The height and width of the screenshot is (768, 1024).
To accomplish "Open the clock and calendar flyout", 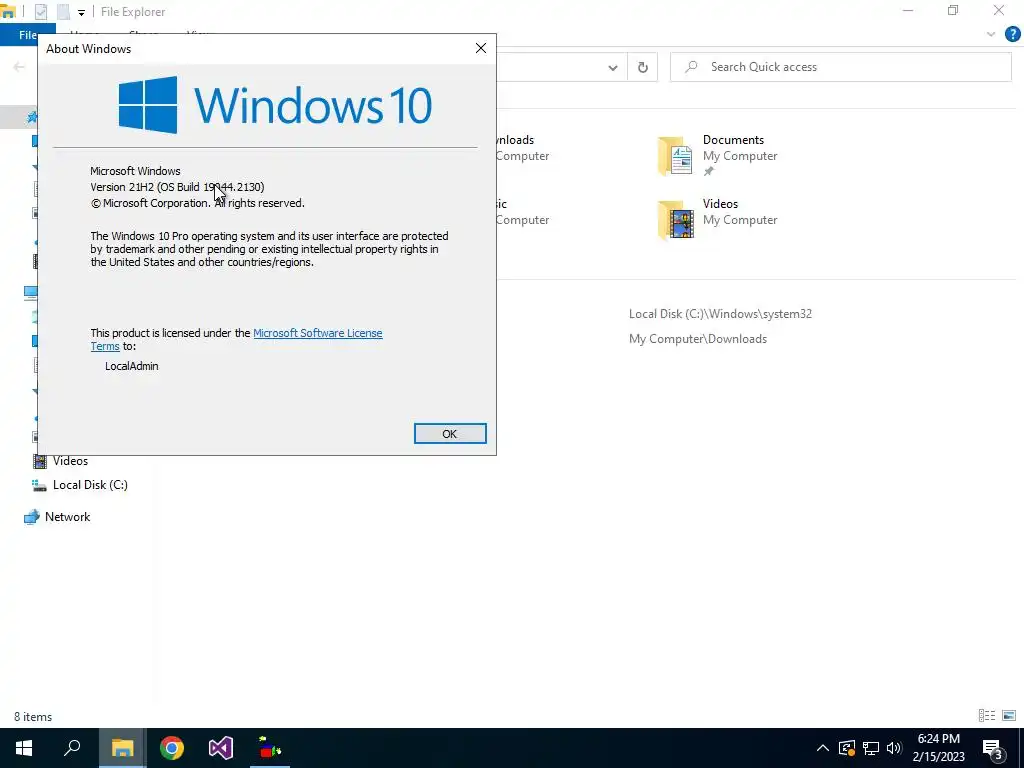I will (938, 748).
